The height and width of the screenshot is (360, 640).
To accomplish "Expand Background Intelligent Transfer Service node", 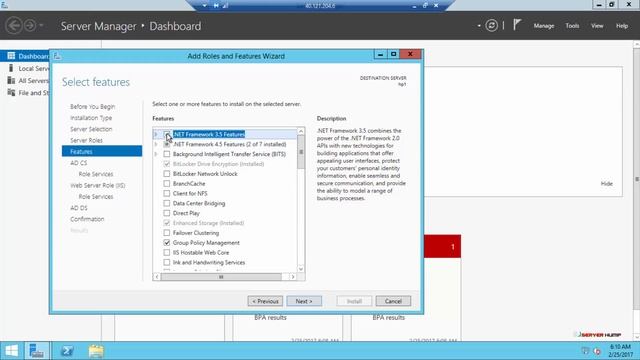I will [x=156, y=154].
